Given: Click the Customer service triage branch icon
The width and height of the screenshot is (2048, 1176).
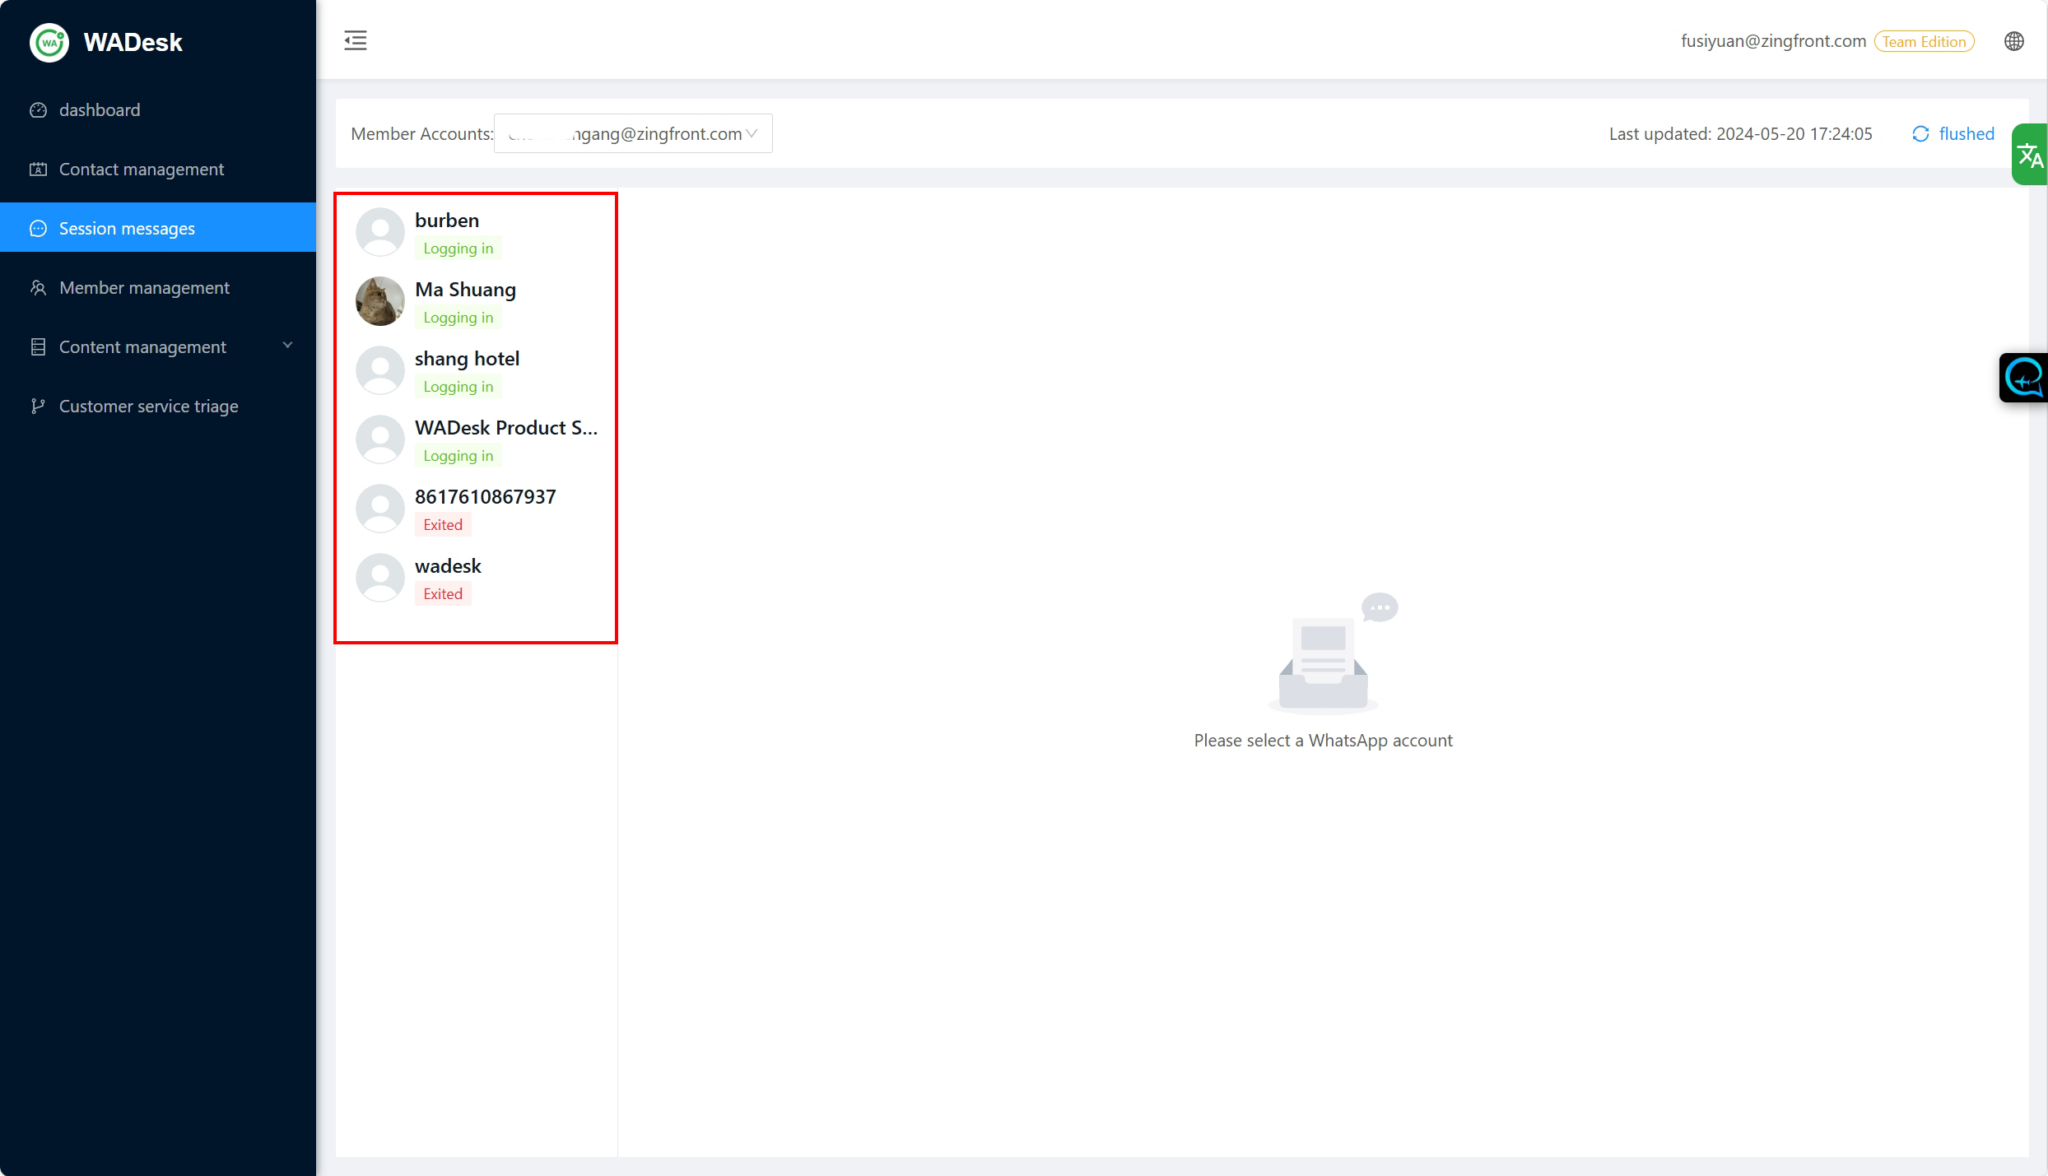Looking at the screenshot, I should (37, 406).
